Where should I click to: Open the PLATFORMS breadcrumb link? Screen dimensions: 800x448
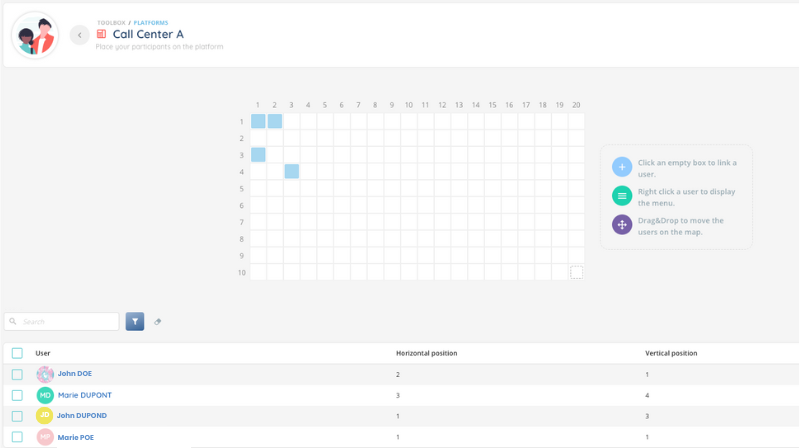[x=151, y=22]
